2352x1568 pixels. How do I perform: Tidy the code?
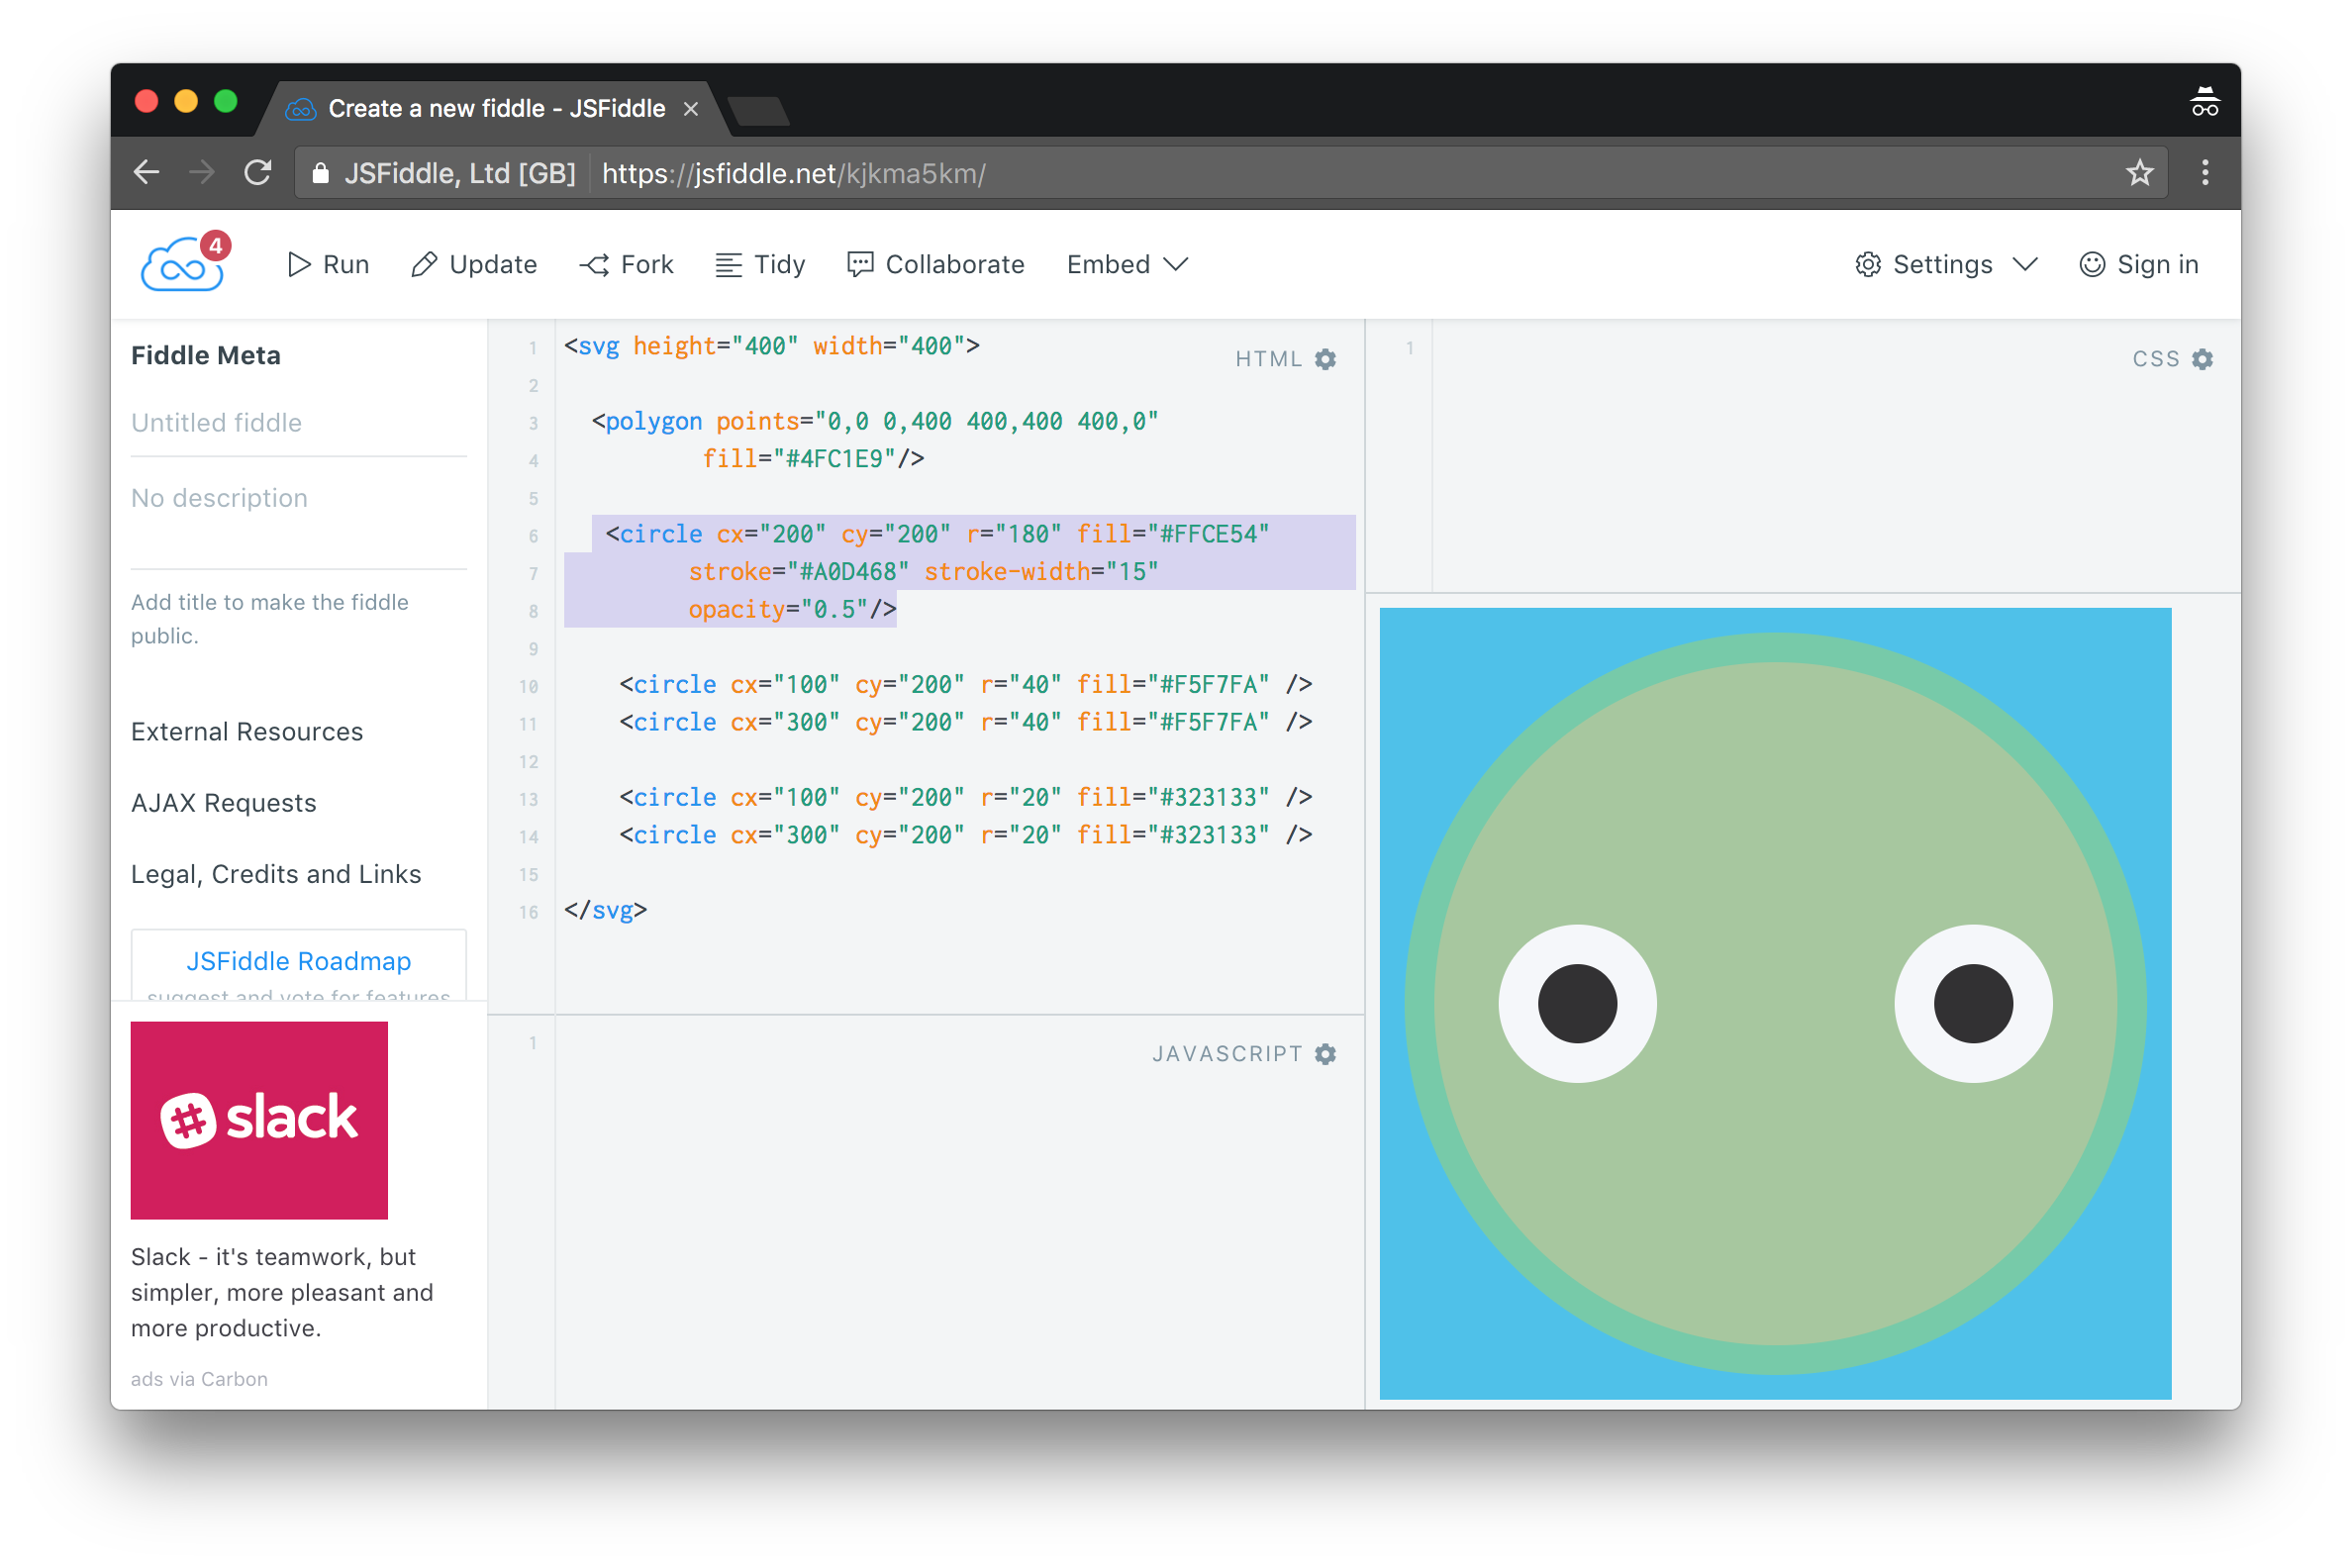[761, 265]
